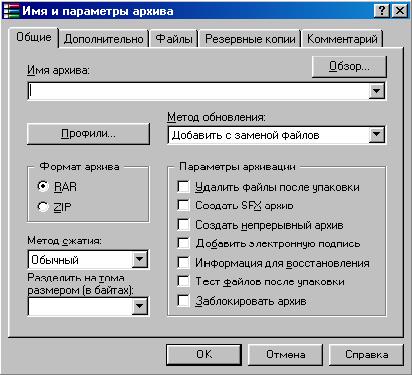Open the Профили... button

pos(88,134)
